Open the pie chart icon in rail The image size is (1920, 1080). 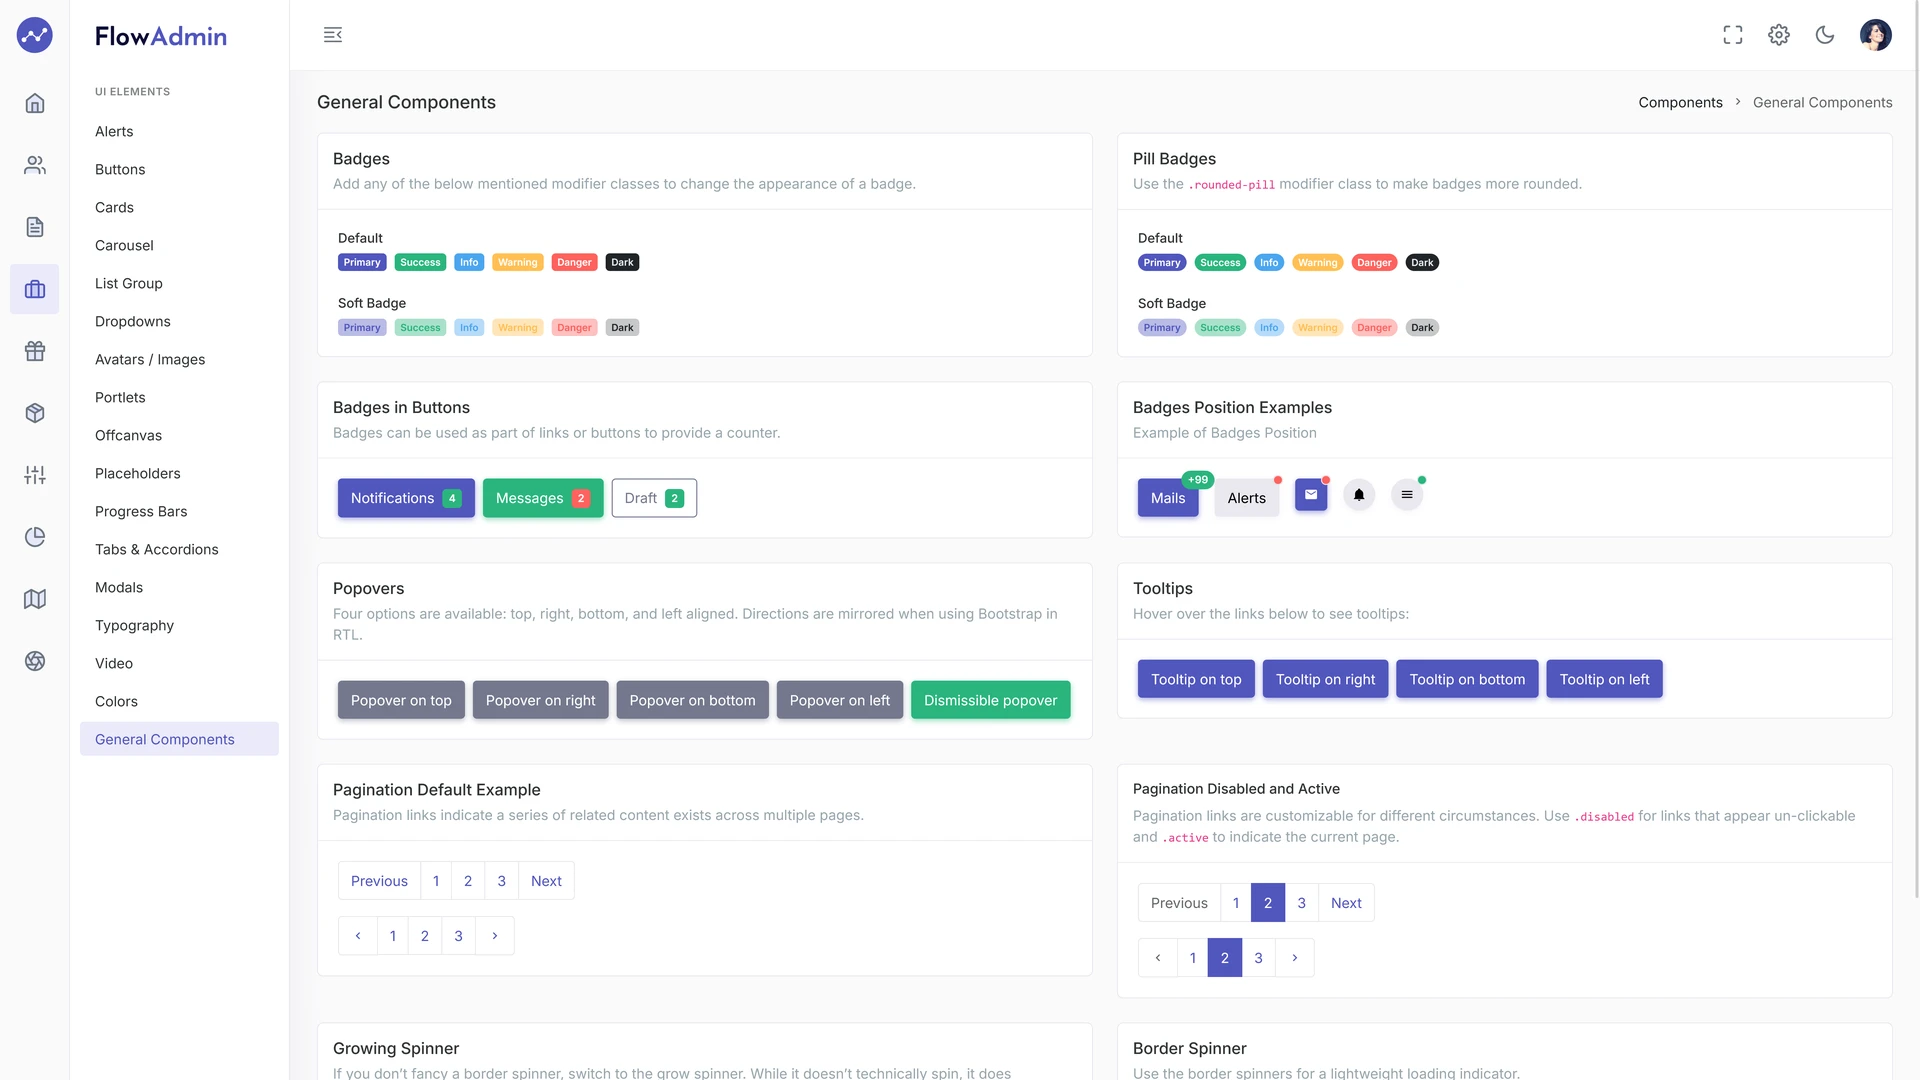click(x=35, y=537)
